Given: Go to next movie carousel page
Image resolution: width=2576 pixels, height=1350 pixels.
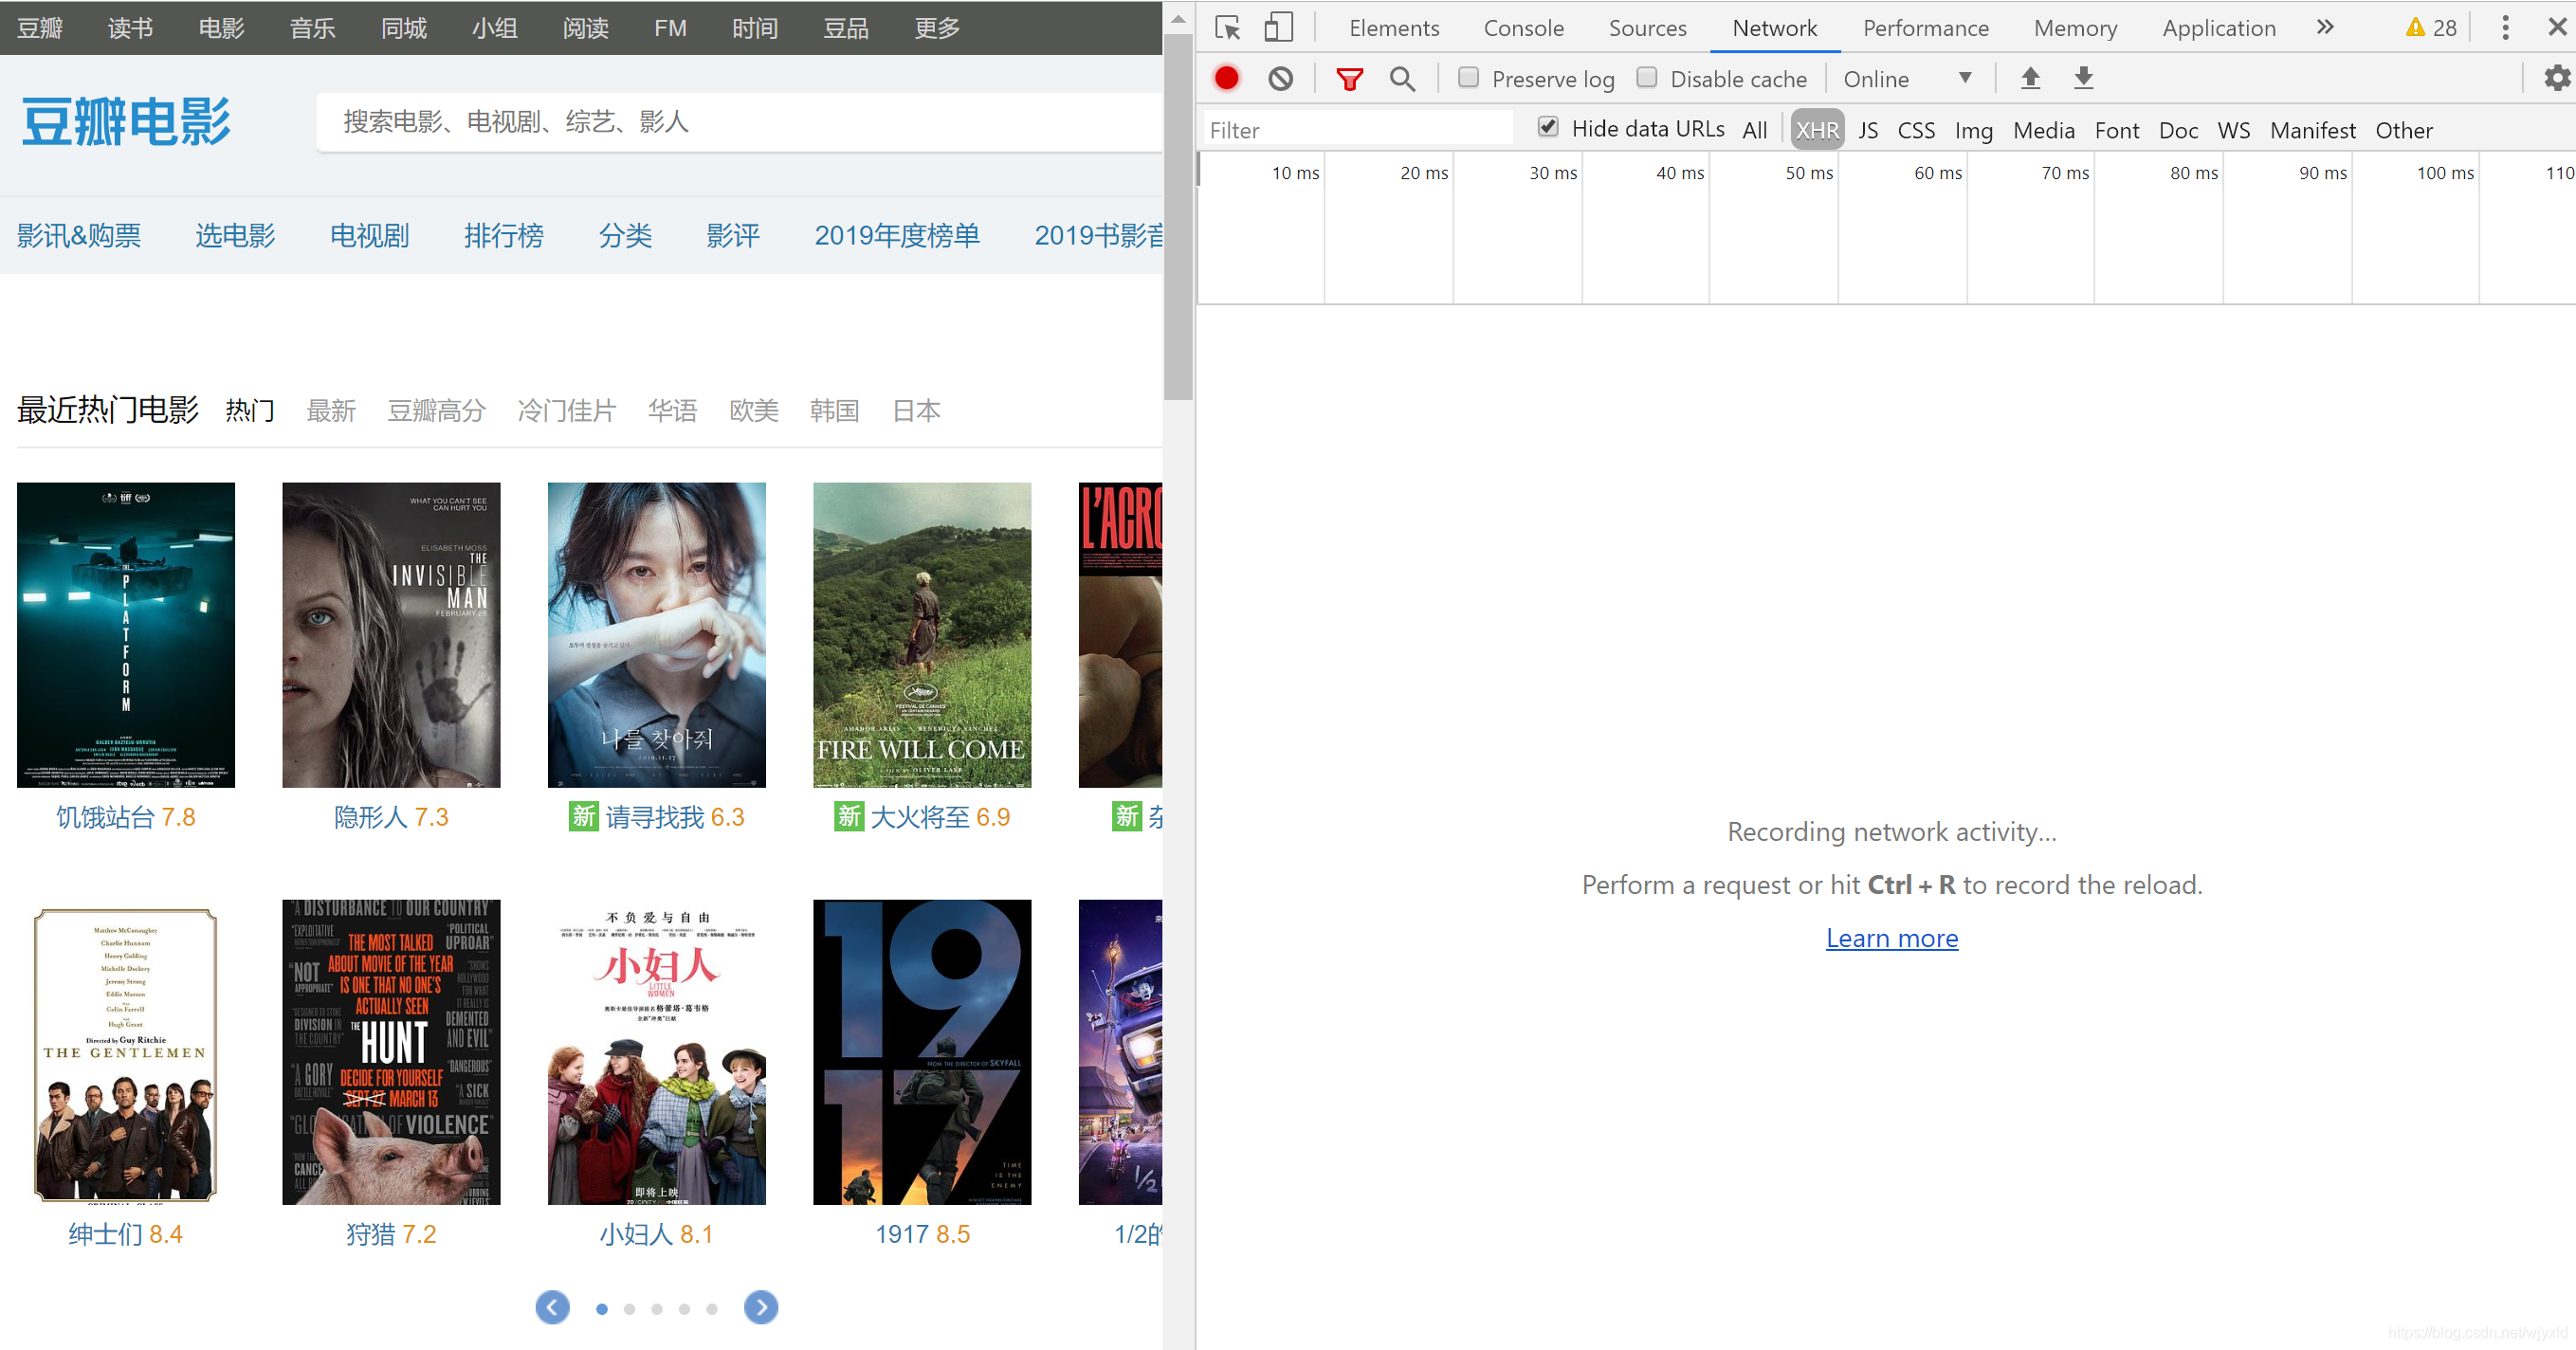Looking at the screenshot, I should pyautogui.click(x=761, y=1306).
